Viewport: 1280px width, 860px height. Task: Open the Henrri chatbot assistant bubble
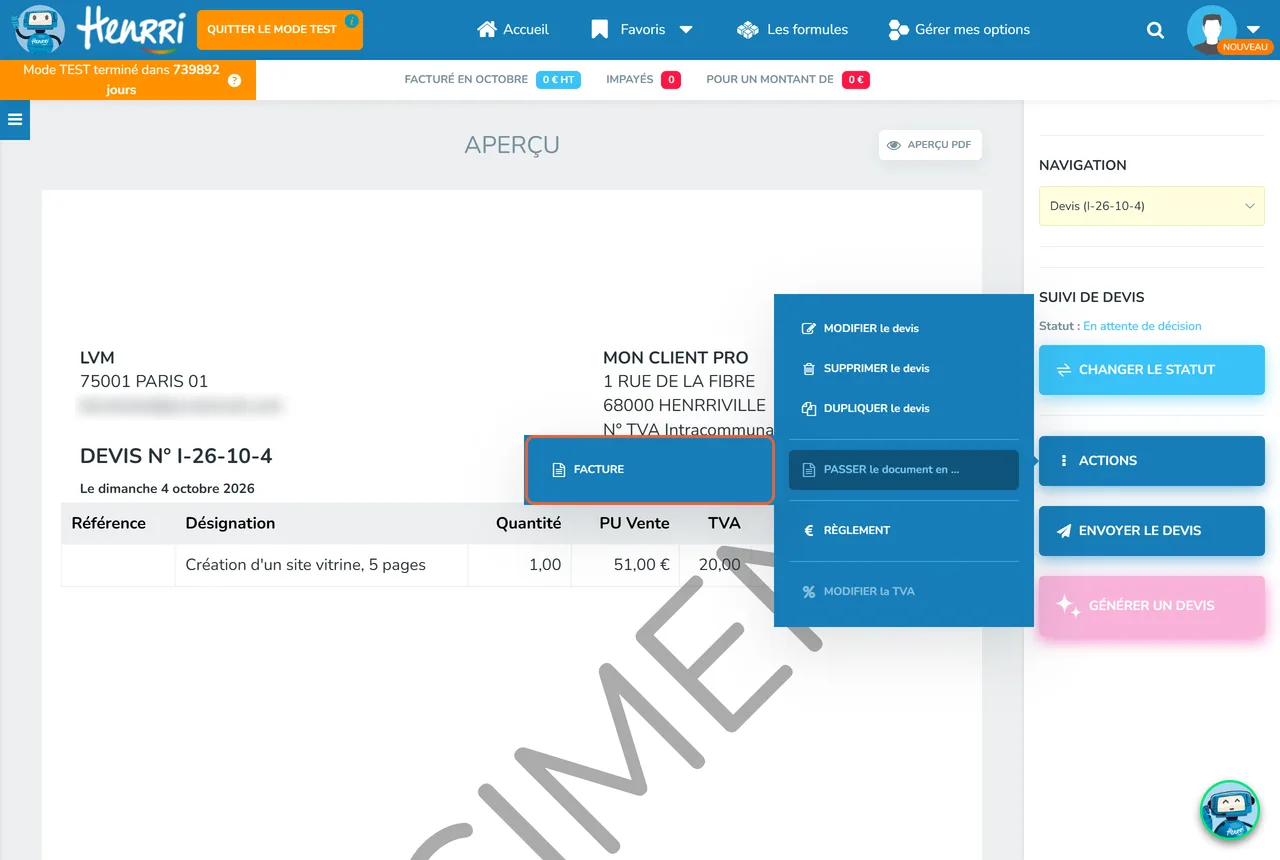coord(1229,810)
